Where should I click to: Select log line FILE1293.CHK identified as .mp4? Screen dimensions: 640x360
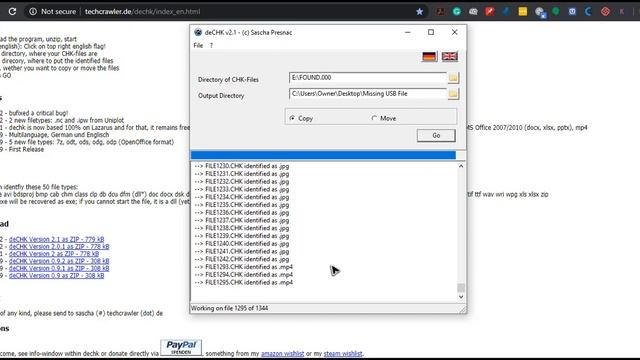coord(244,267)
